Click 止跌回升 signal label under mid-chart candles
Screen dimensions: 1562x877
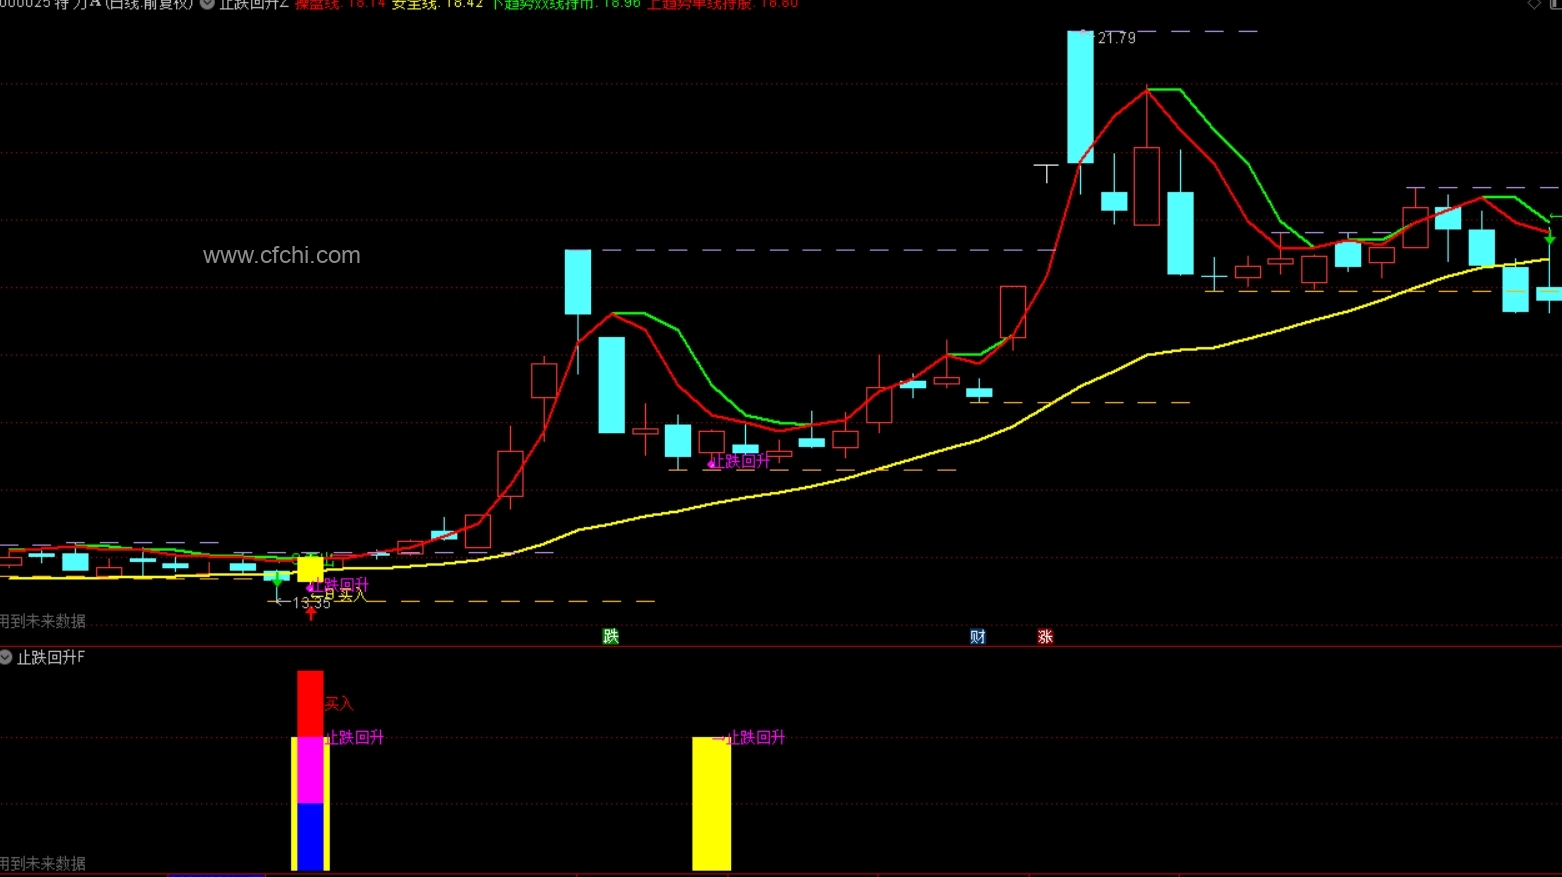pyautogui.click(x=741, y=461)
